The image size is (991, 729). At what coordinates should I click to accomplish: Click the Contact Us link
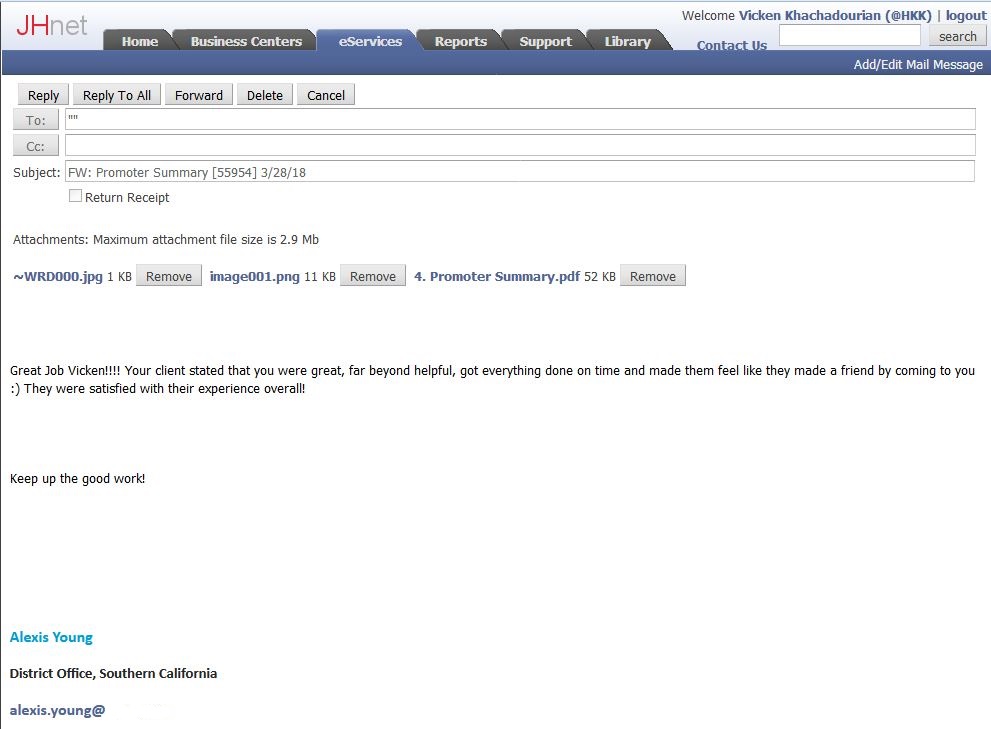[x=731, y=45]
